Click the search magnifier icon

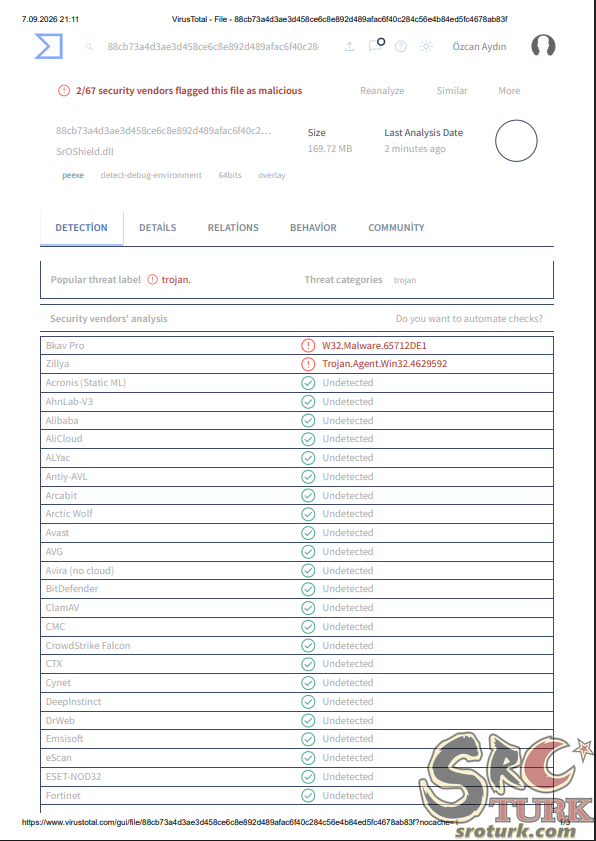pos(90,47)
